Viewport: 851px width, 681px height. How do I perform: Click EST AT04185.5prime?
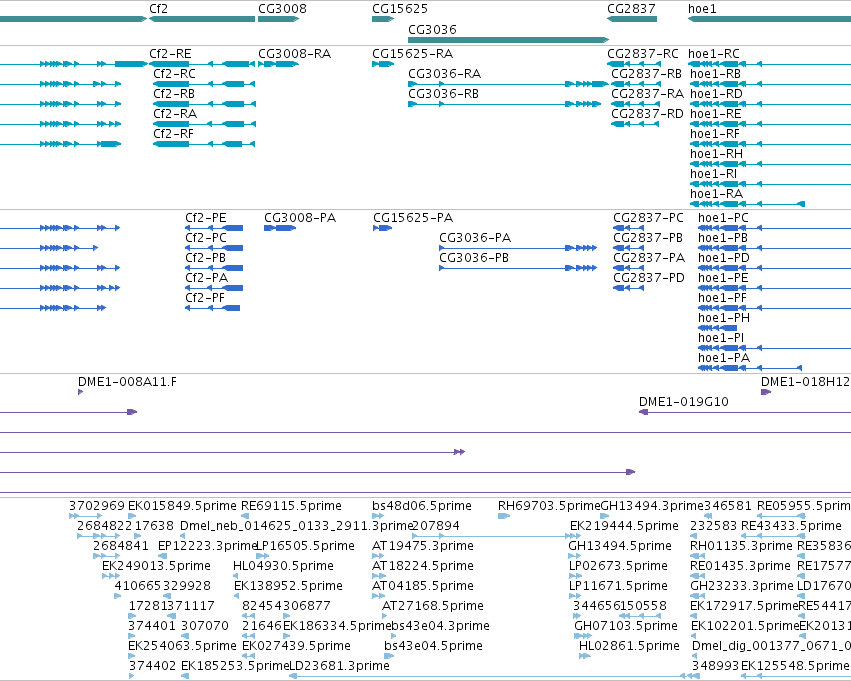point(423,587)
